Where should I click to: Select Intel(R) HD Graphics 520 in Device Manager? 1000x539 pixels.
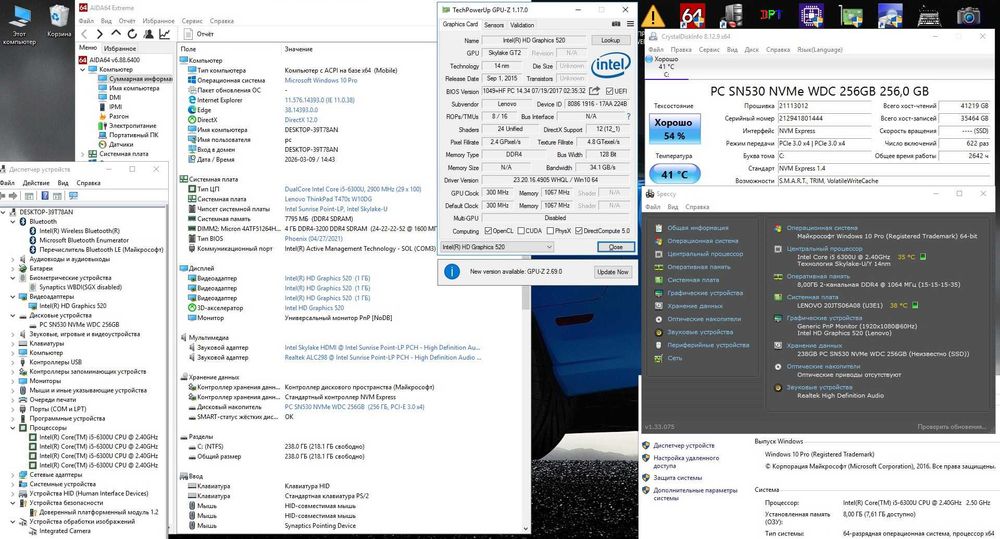pyautogui.click(x=73, y=306)
